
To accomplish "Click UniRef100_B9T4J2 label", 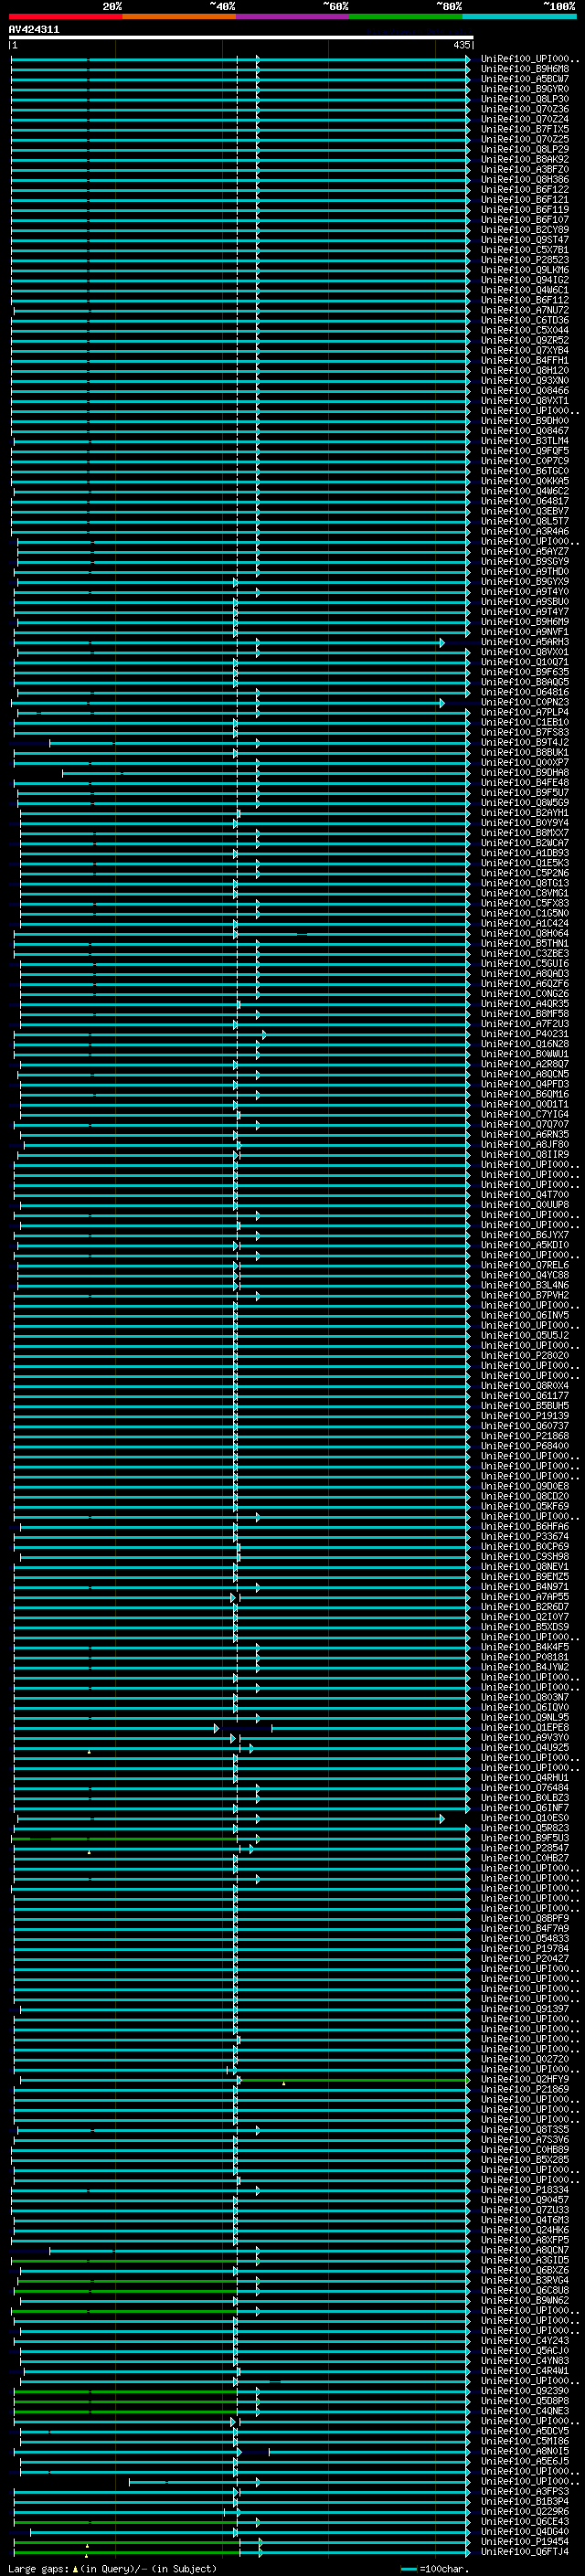I will coord(525,742).
